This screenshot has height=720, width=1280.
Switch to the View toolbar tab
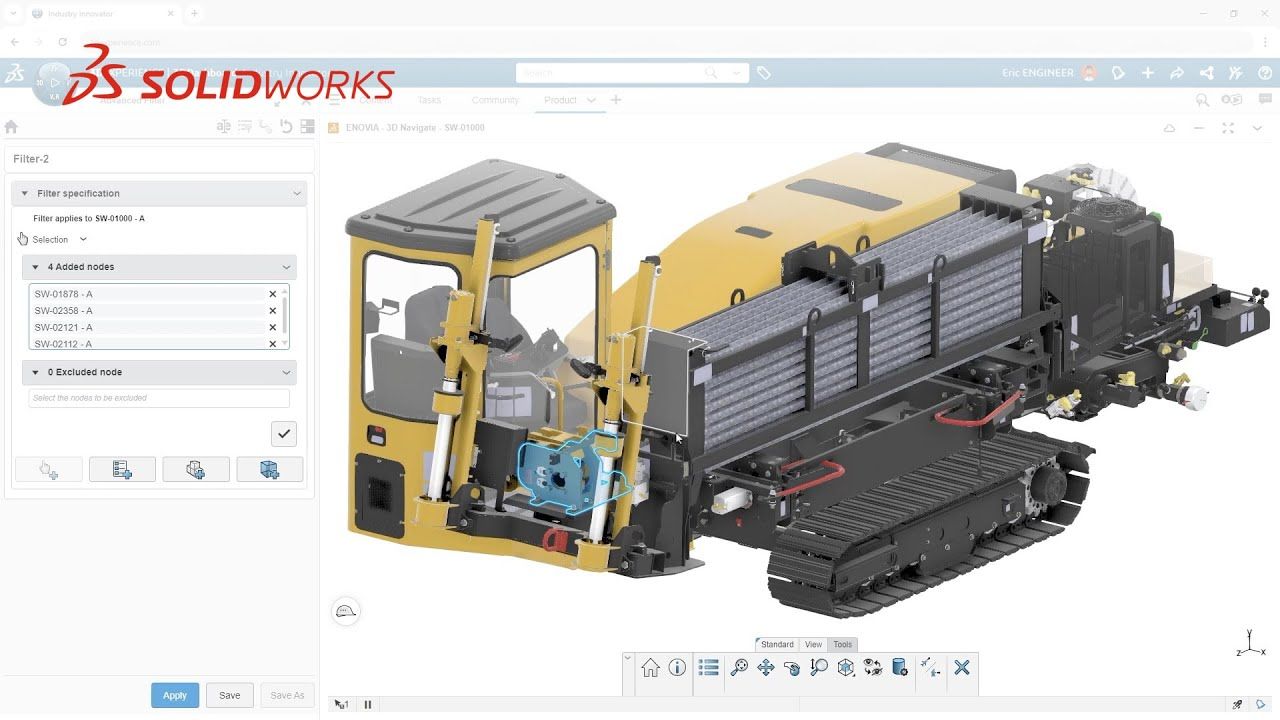pos(813,644)
